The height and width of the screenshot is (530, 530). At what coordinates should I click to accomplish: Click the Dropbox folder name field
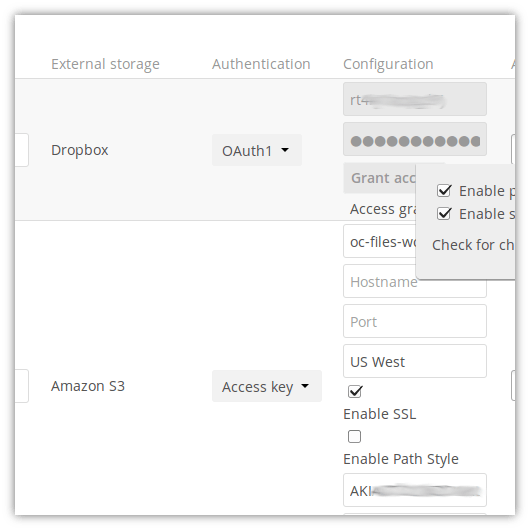(21, 150)
